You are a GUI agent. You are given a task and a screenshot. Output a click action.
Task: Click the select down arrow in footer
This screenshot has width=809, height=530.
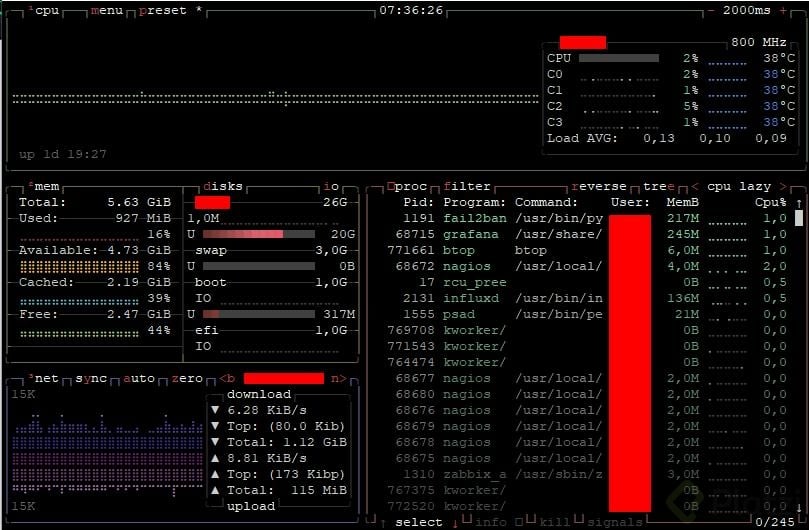[455, 523]
